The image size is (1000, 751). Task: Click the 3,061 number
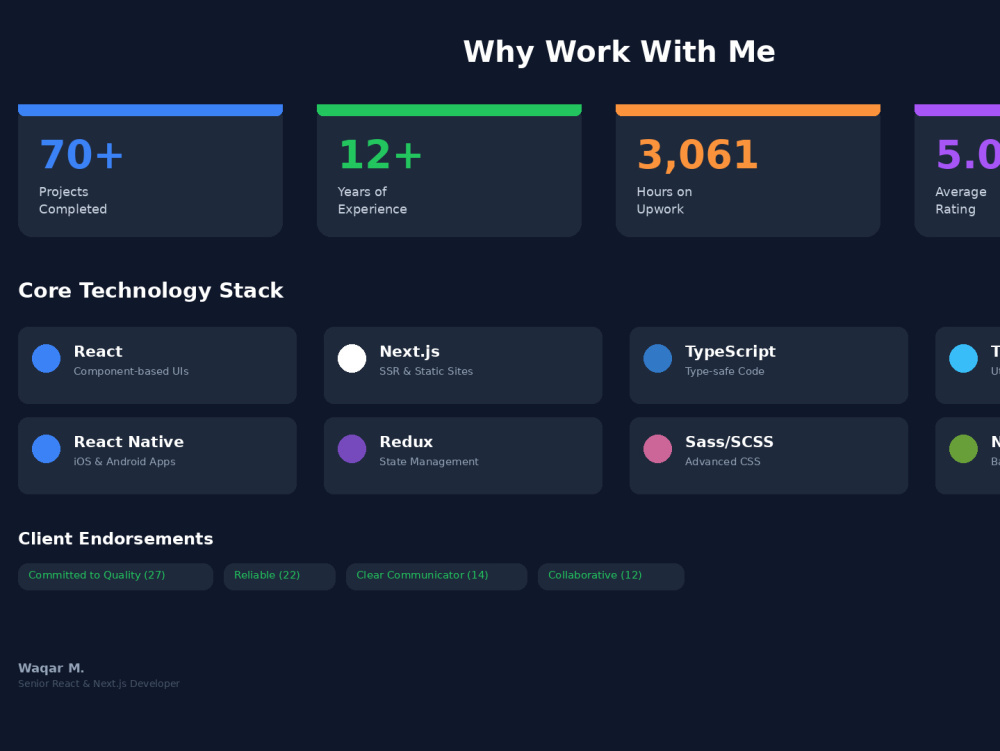pos(698,156)
